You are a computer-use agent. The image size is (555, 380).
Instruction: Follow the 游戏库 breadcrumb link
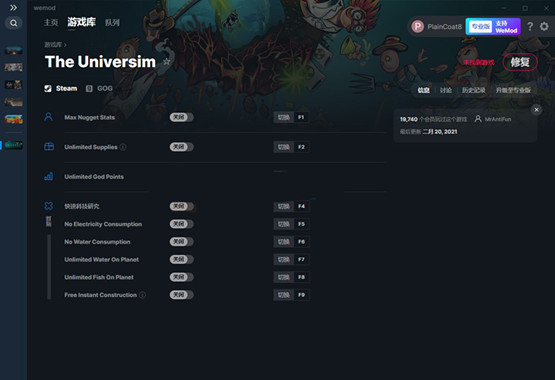tap(53, 45)
